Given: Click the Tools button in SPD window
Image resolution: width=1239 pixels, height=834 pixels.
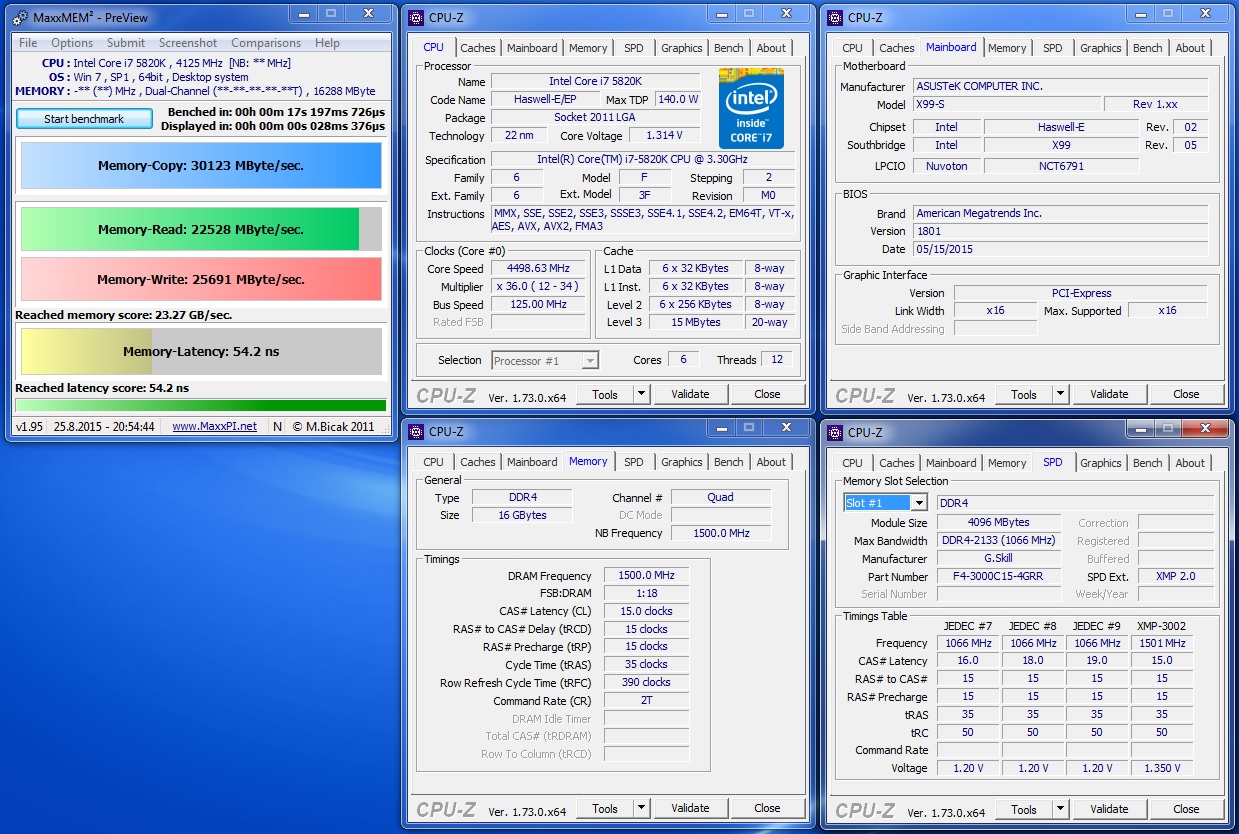Looking at the screenshot, I should pos(1024,809).
